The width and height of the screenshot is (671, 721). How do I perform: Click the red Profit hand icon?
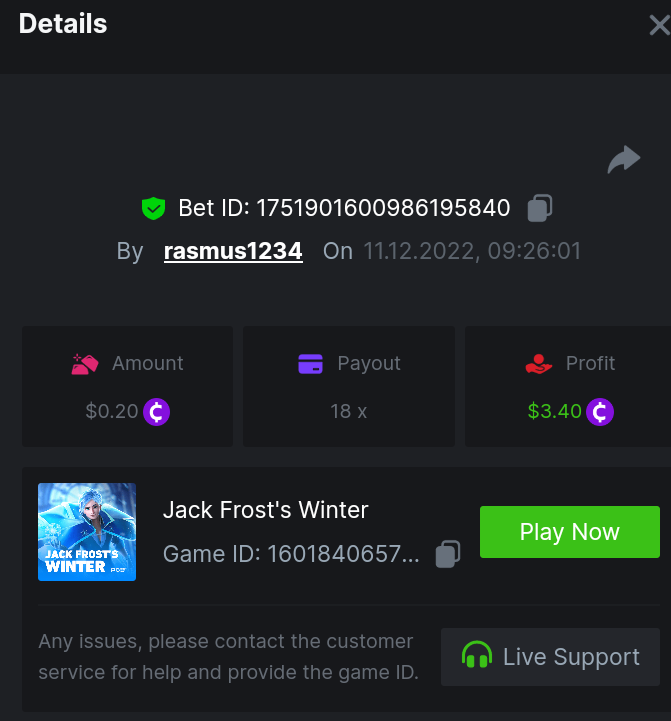tap(539, 364)
